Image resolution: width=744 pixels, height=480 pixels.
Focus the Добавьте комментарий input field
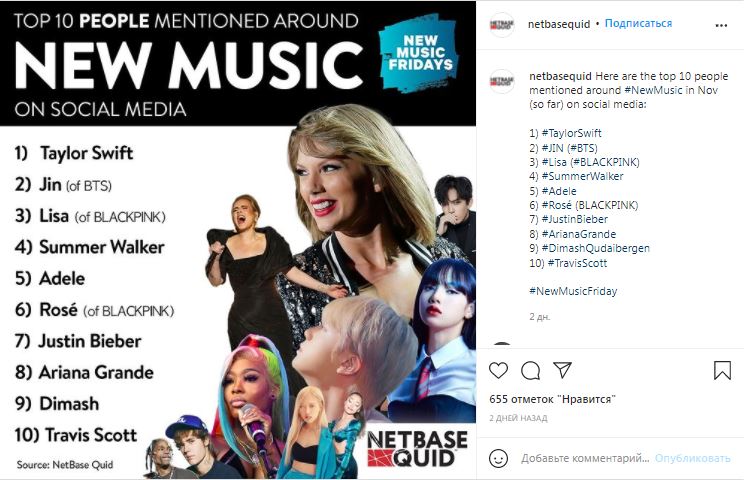pyautogui.click(x=585, y=458)
